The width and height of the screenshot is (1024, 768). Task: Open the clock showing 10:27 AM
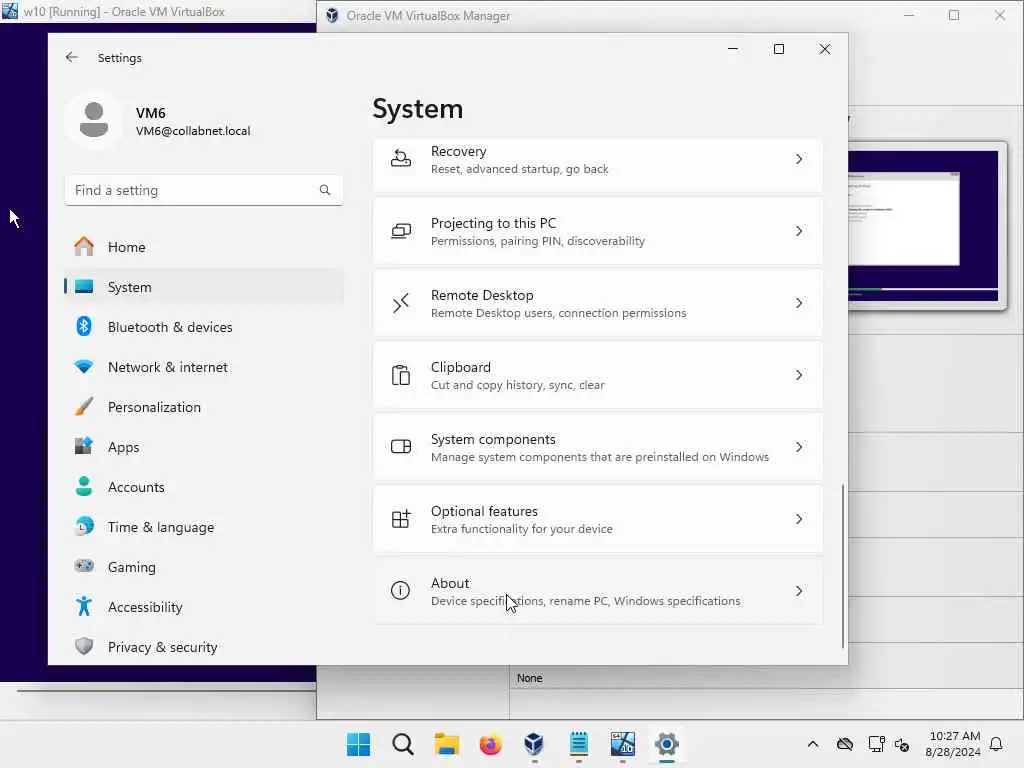(x=953, y=744)
